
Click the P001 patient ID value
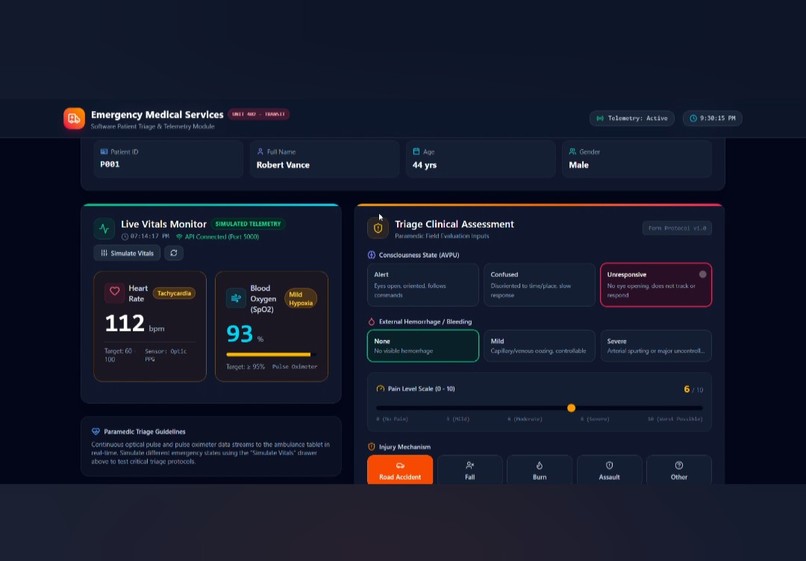[x=110, y=165]
